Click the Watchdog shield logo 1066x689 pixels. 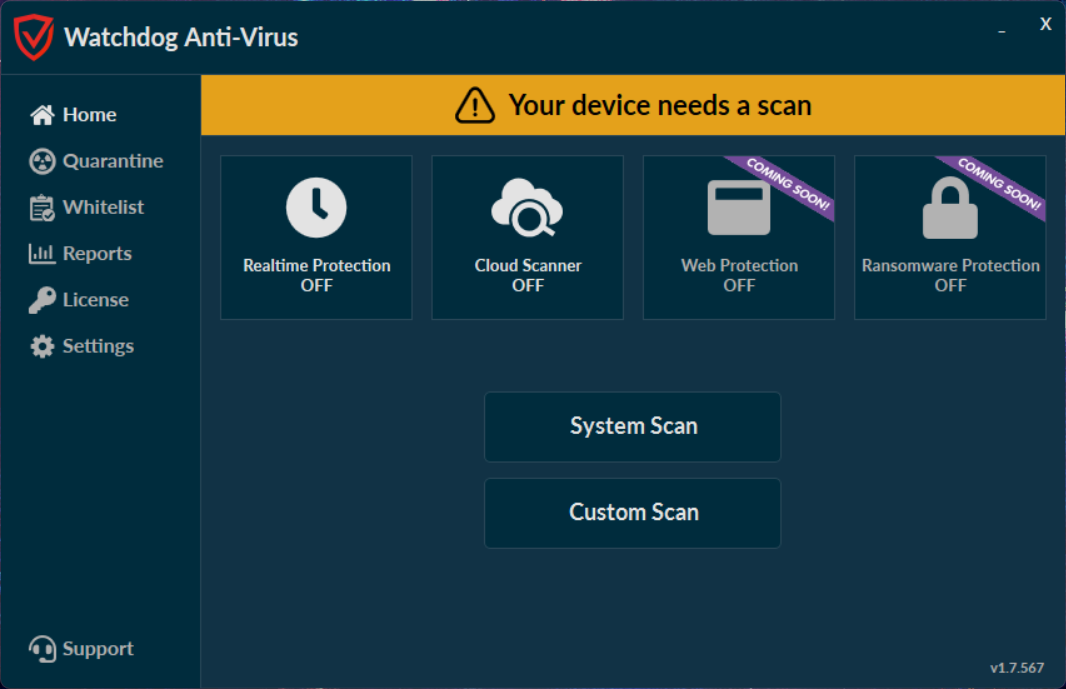point(33,37)
